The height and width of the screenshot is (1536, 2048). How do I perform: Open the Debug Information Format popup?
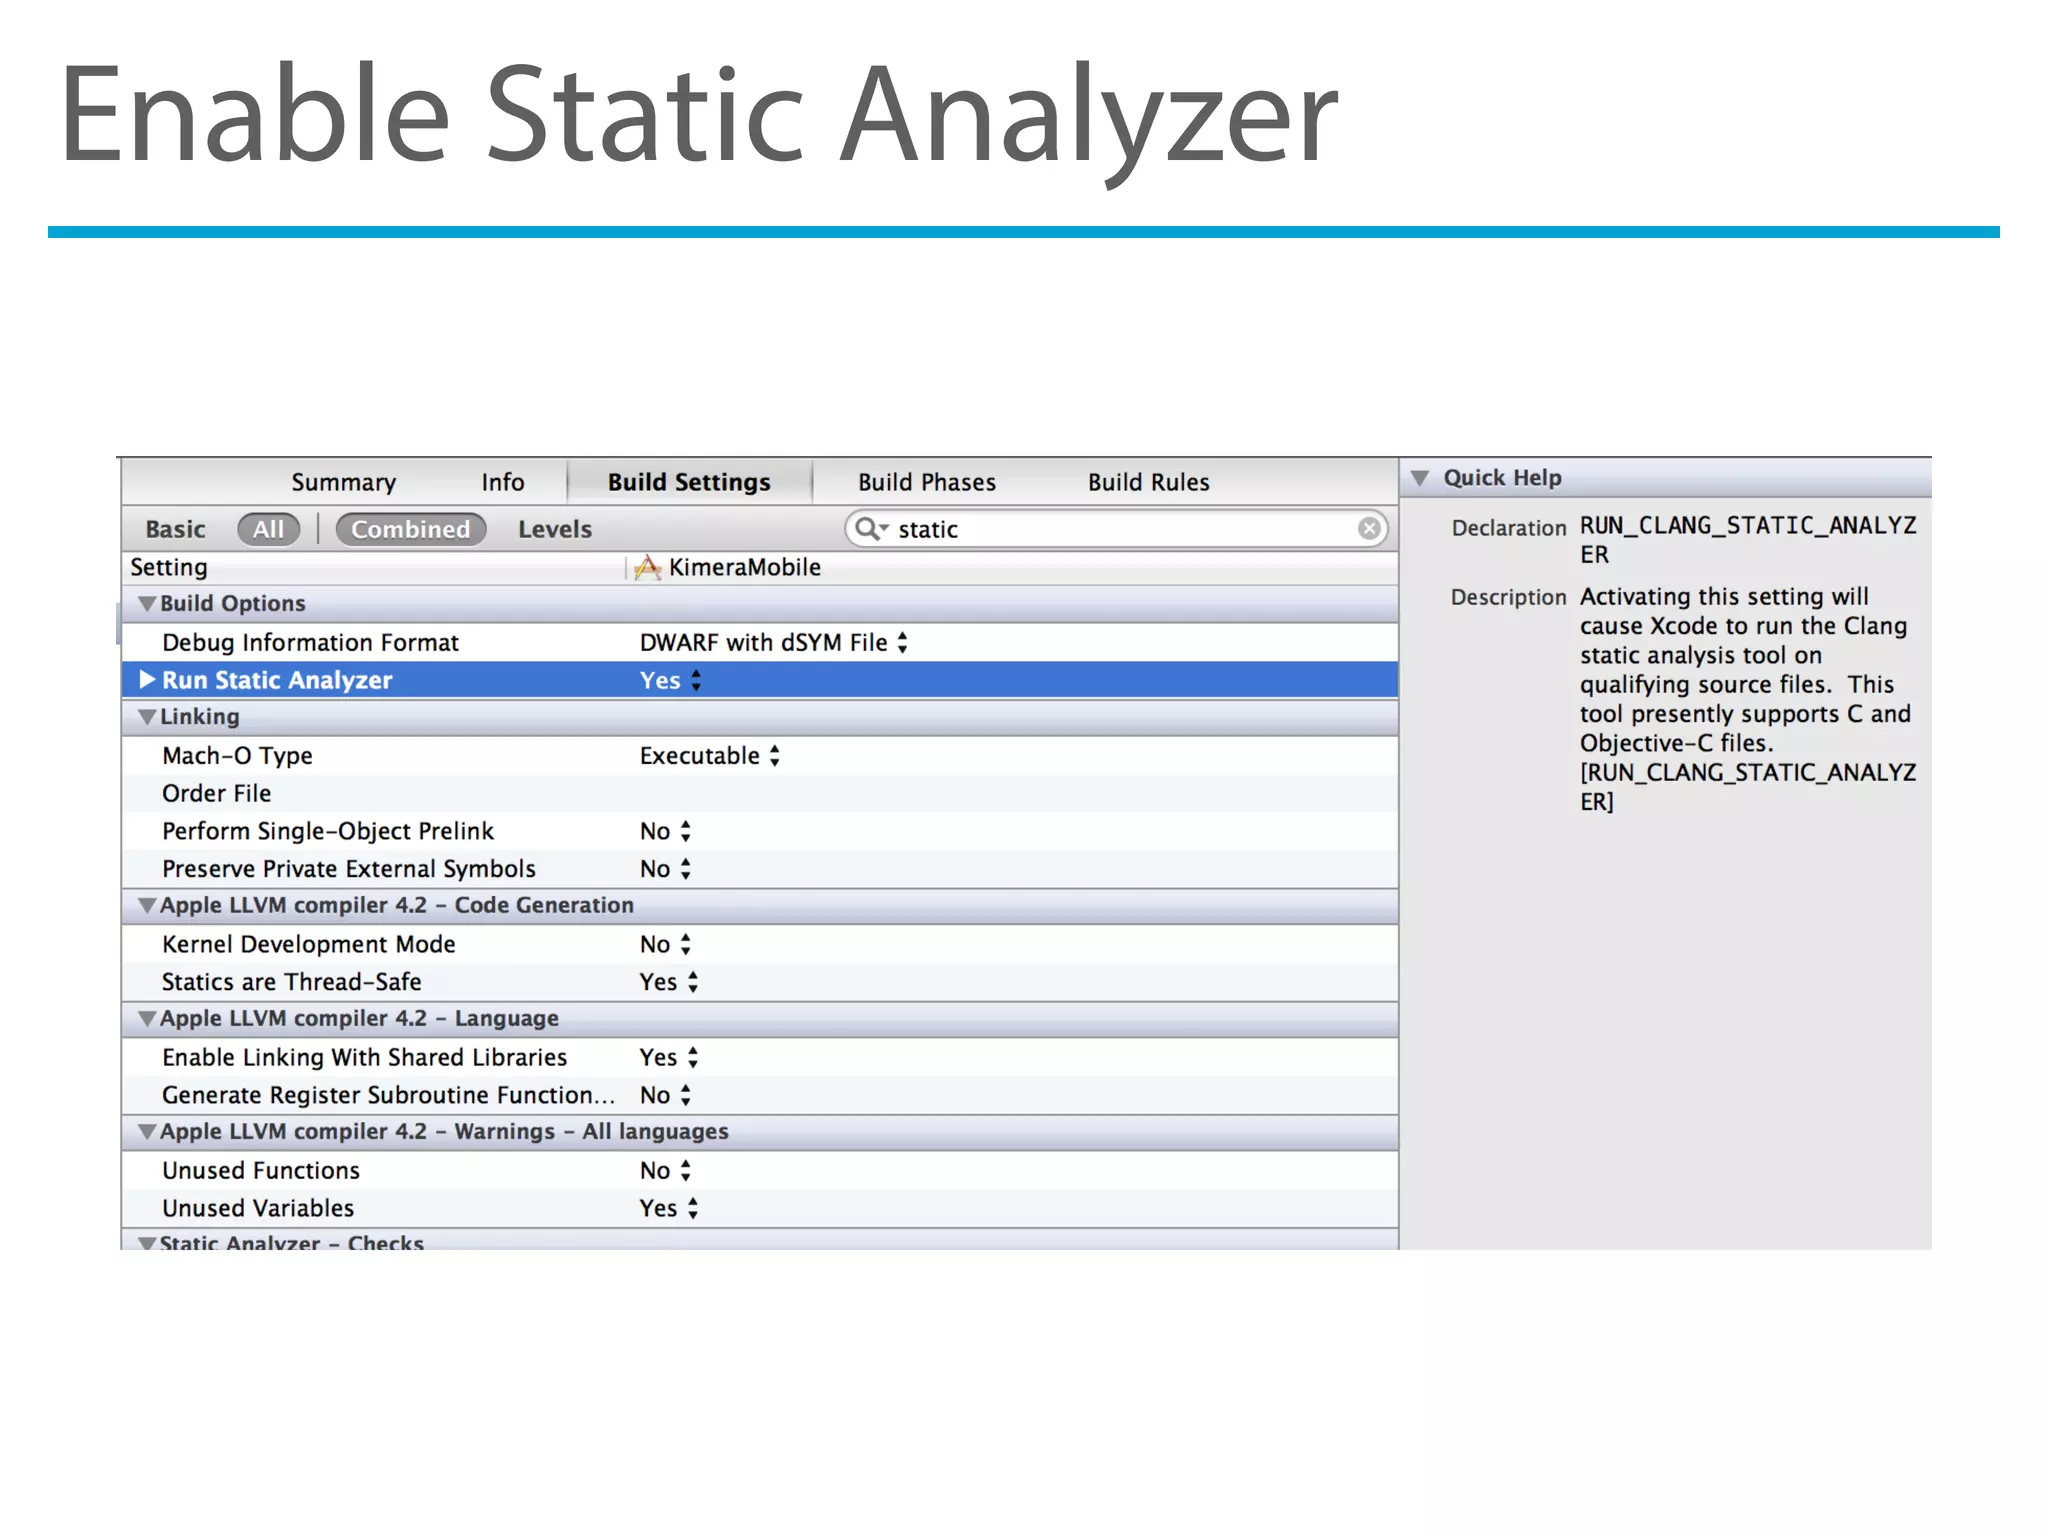click(x=774, y=643)
